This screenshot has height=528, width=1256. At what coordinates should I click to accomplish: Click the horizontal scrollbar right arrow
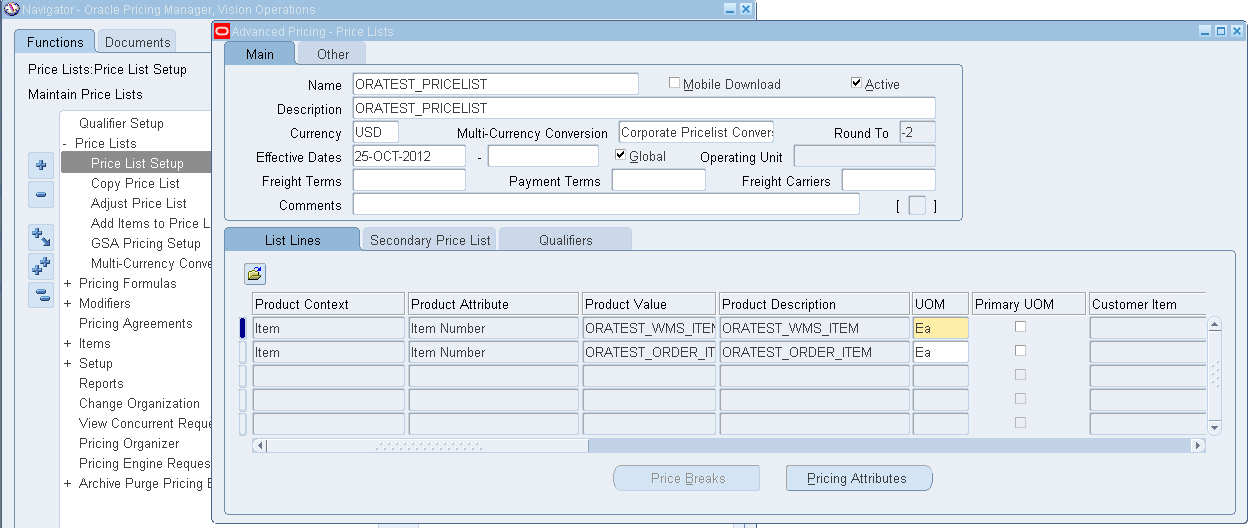pos(1199,446)
